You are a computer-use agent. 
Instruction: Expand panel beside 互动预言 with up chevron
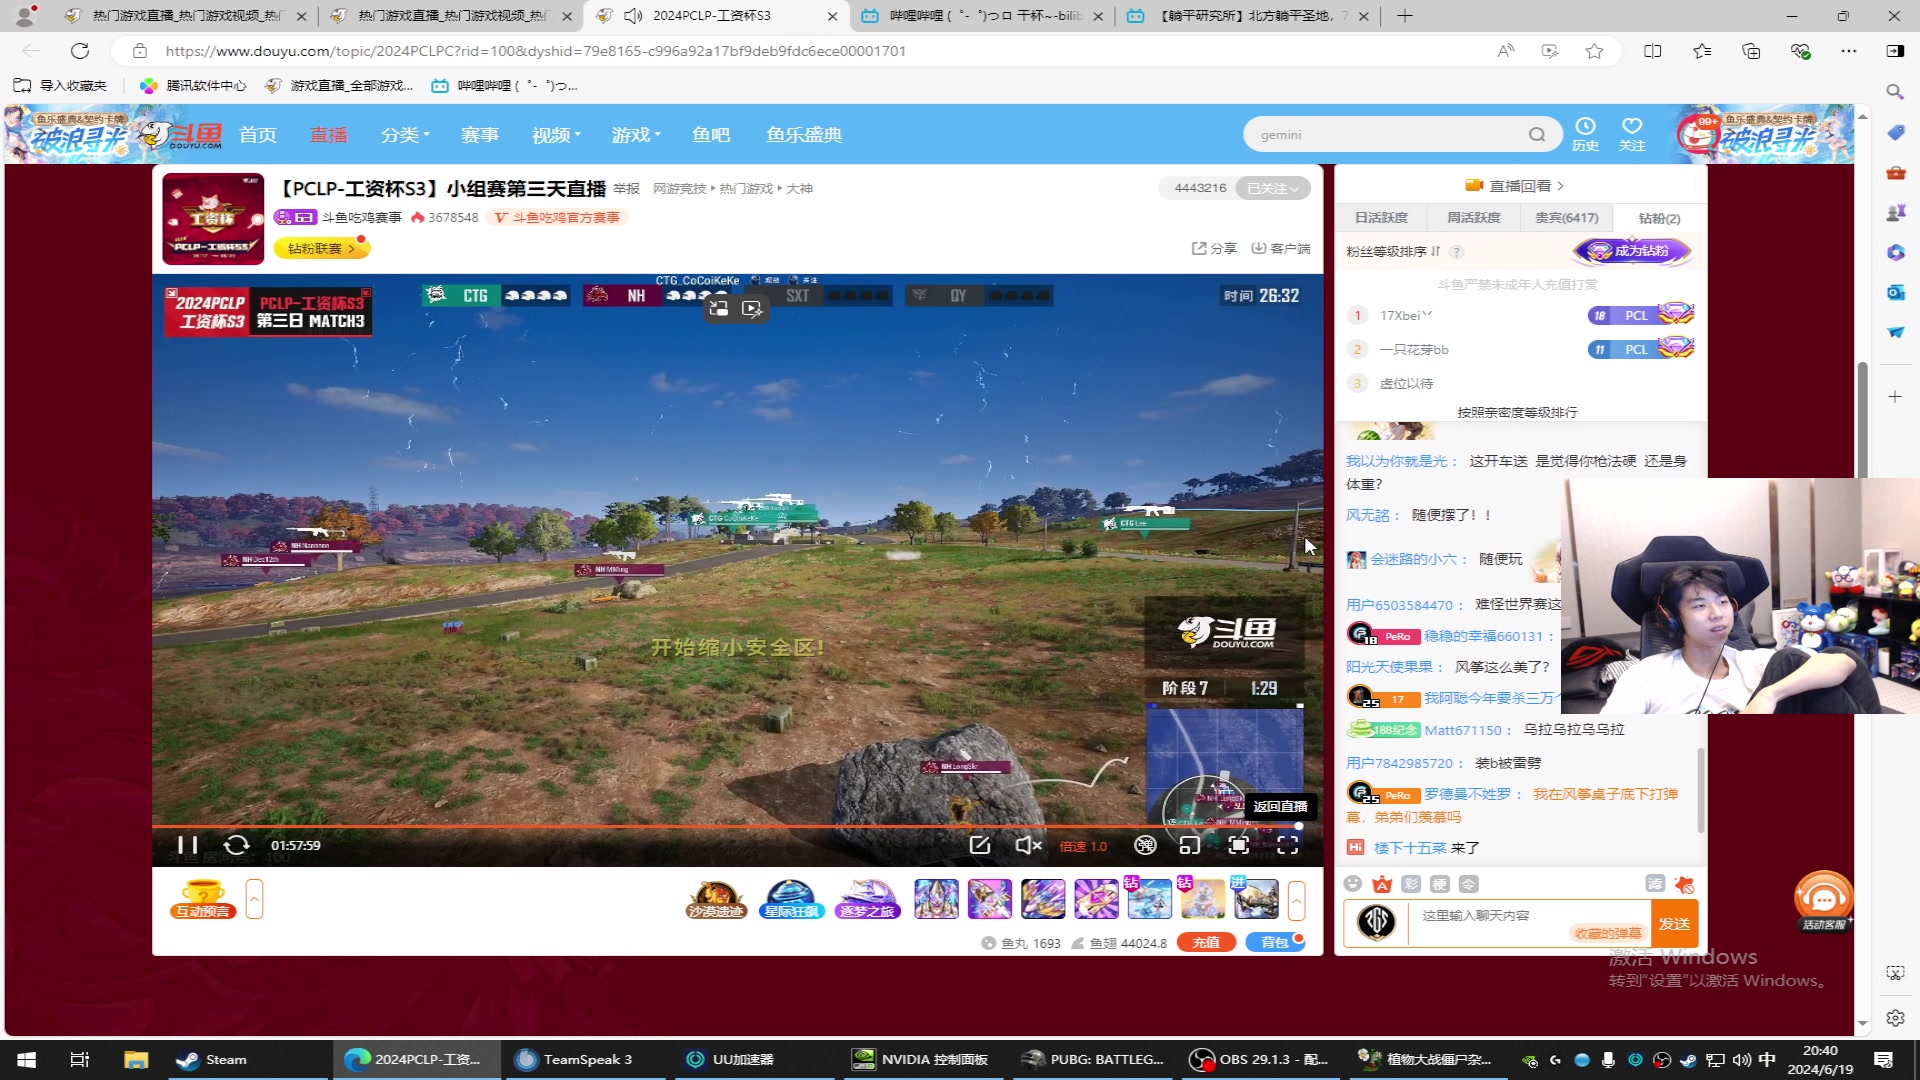254,899
